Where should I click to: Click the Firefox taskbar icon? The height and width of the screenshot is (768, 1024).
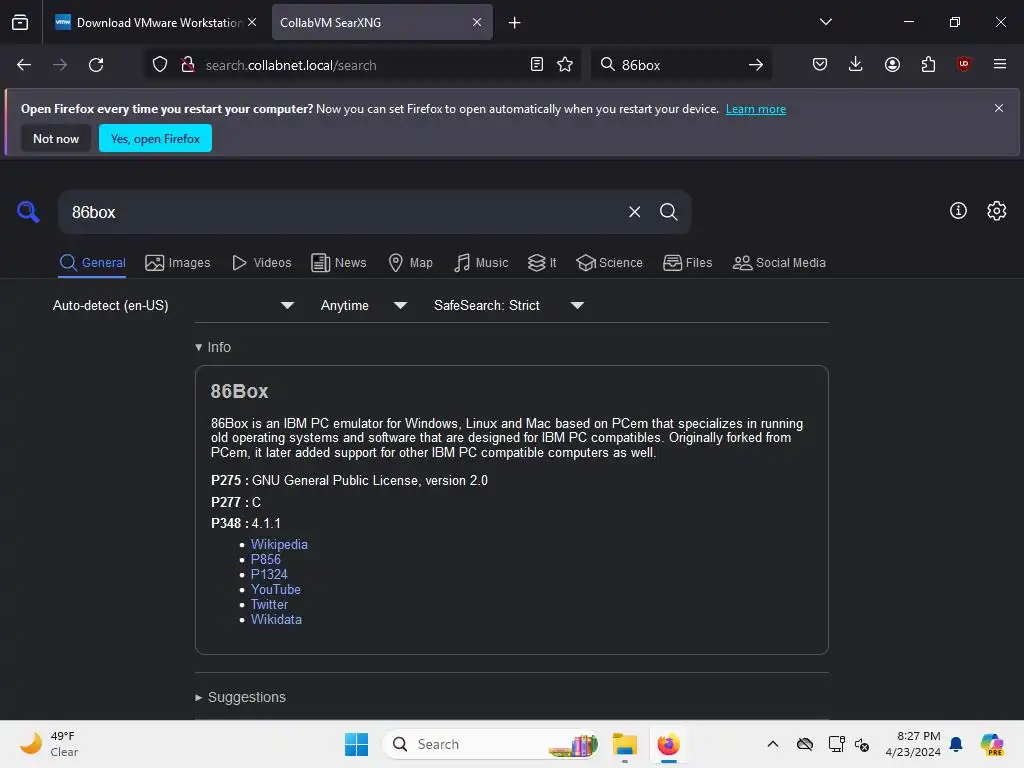[668, 744]
